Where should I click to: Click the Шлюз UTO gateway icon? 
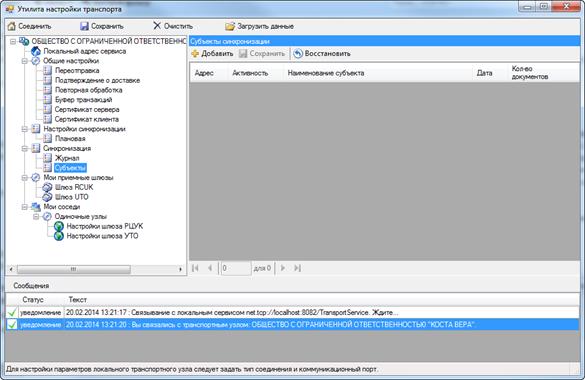[x=47, y=197]
